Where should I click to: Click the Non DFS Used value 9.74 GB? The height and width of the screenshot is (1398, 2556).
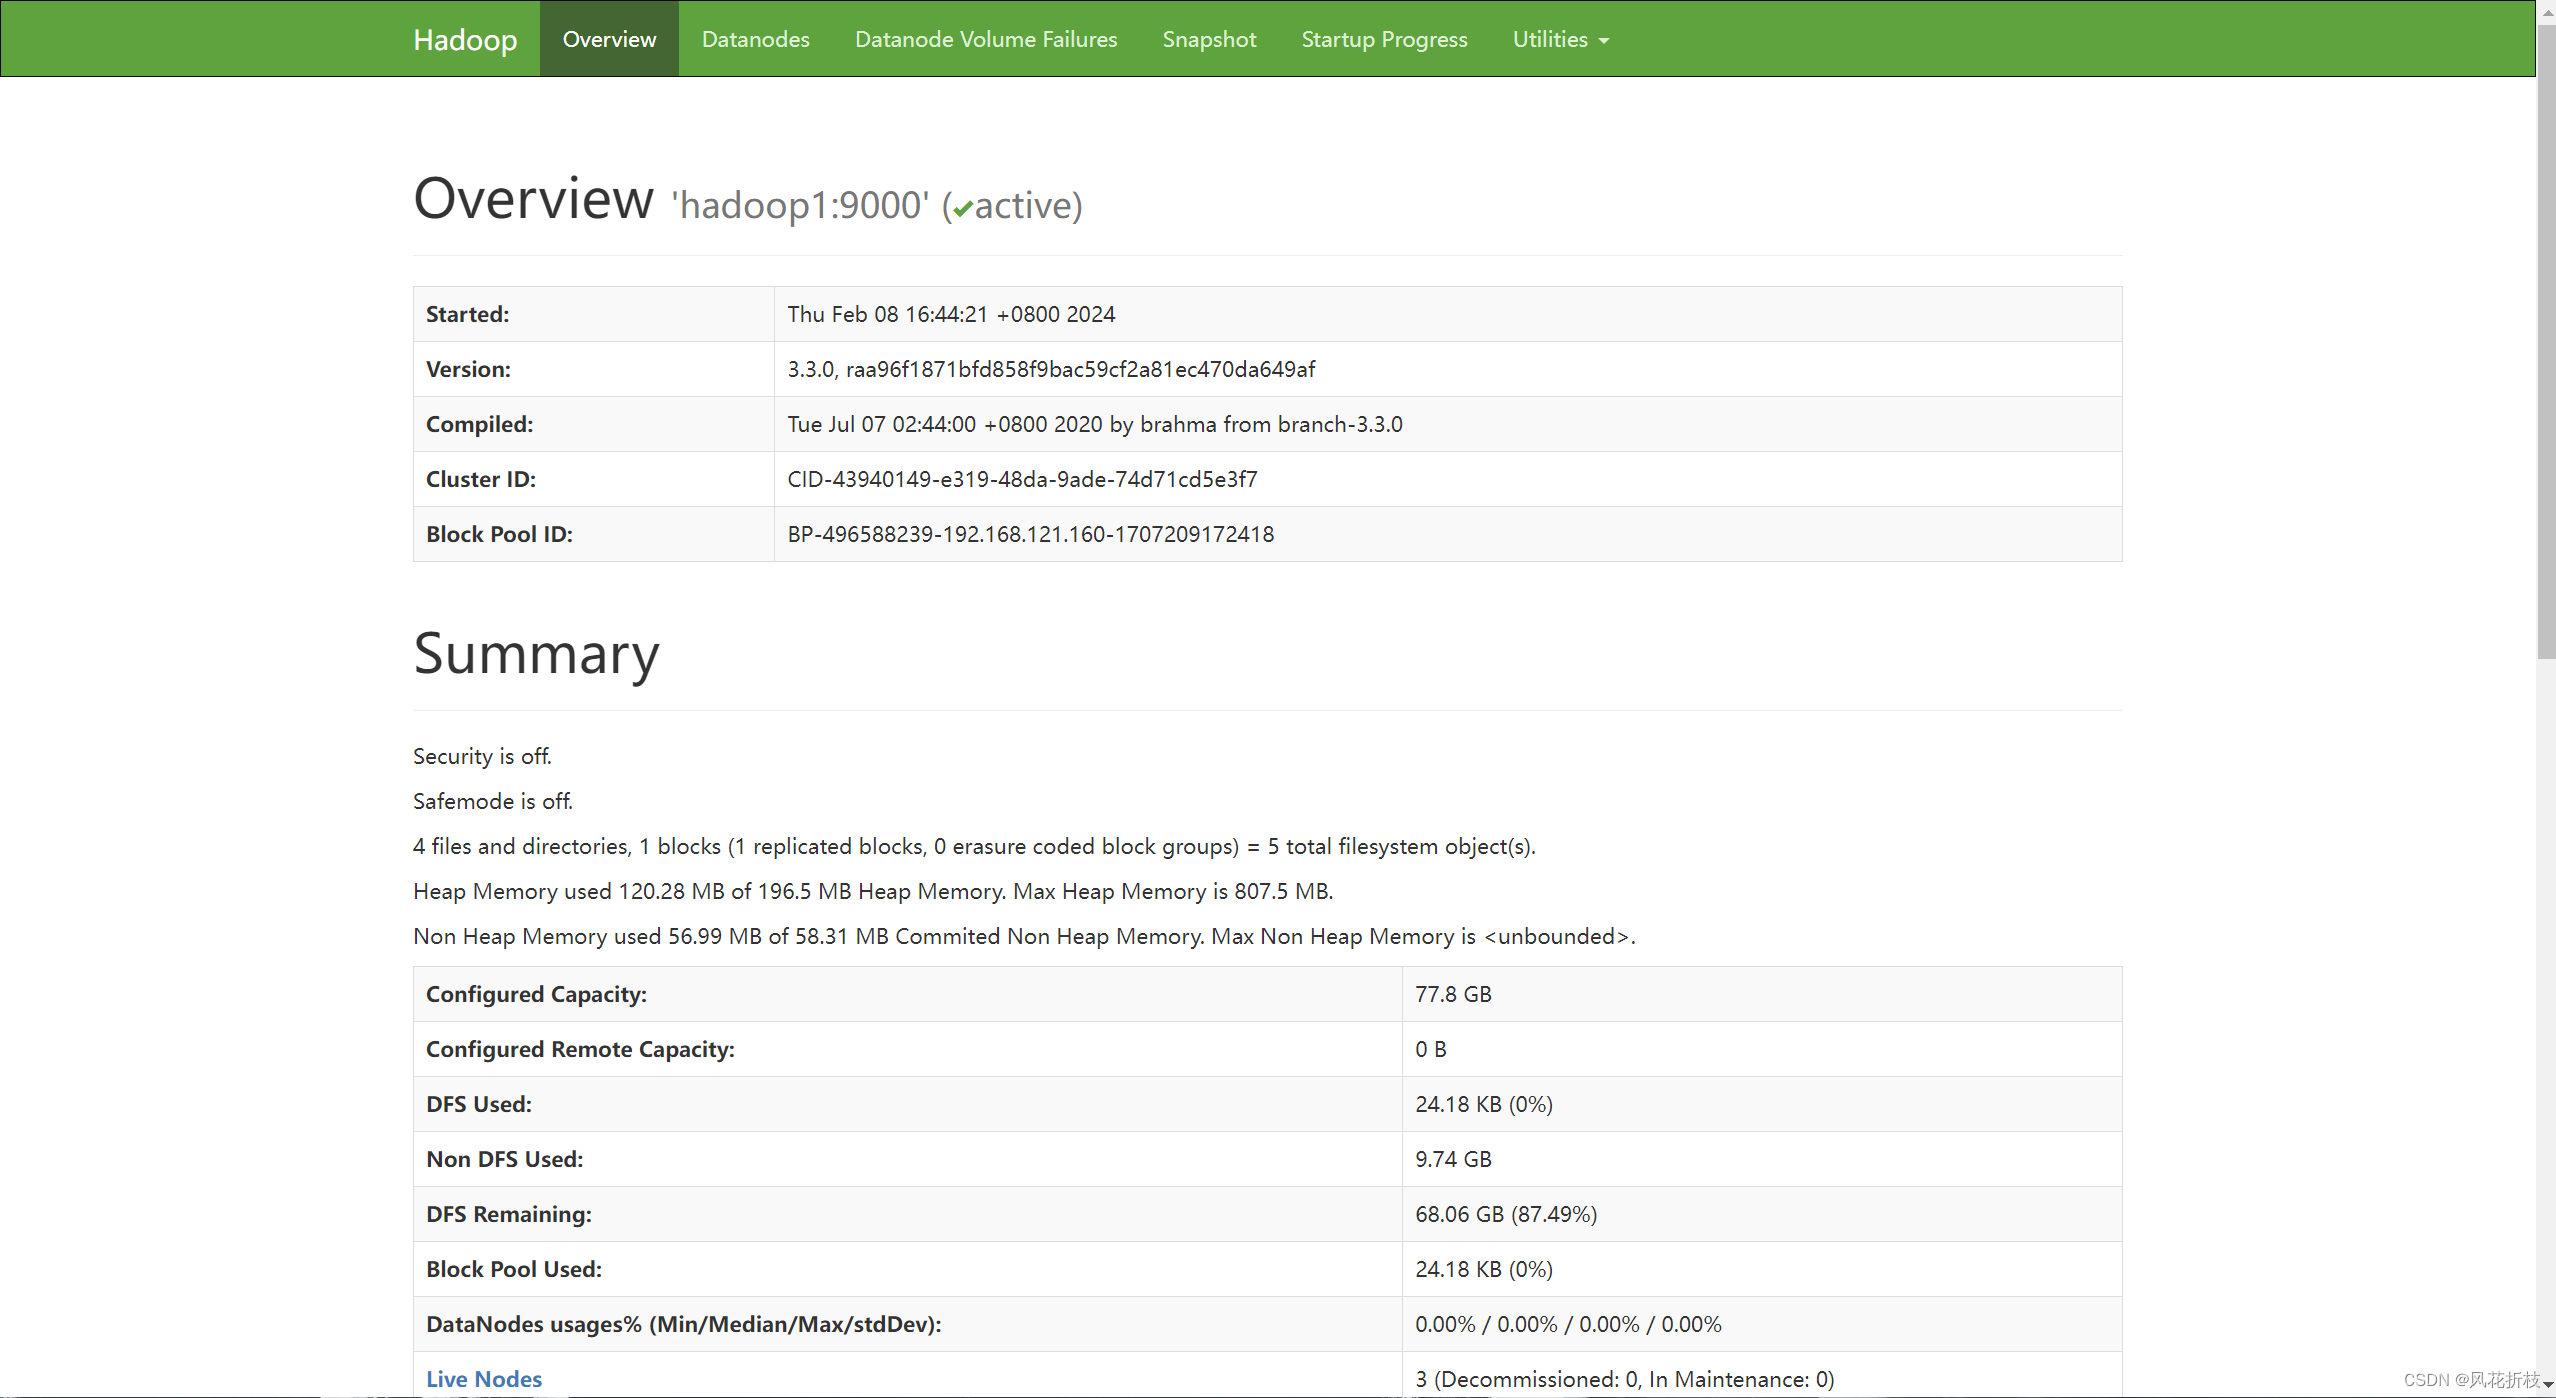(x=1453, y=1159)
